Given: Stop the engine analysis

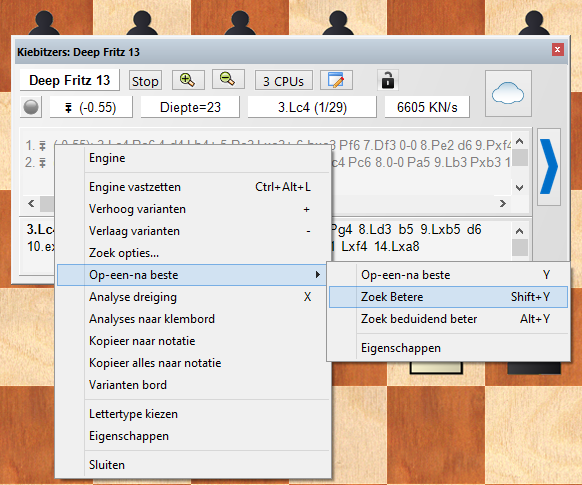Looking at the screenshot, I should [x=145, y=81].
